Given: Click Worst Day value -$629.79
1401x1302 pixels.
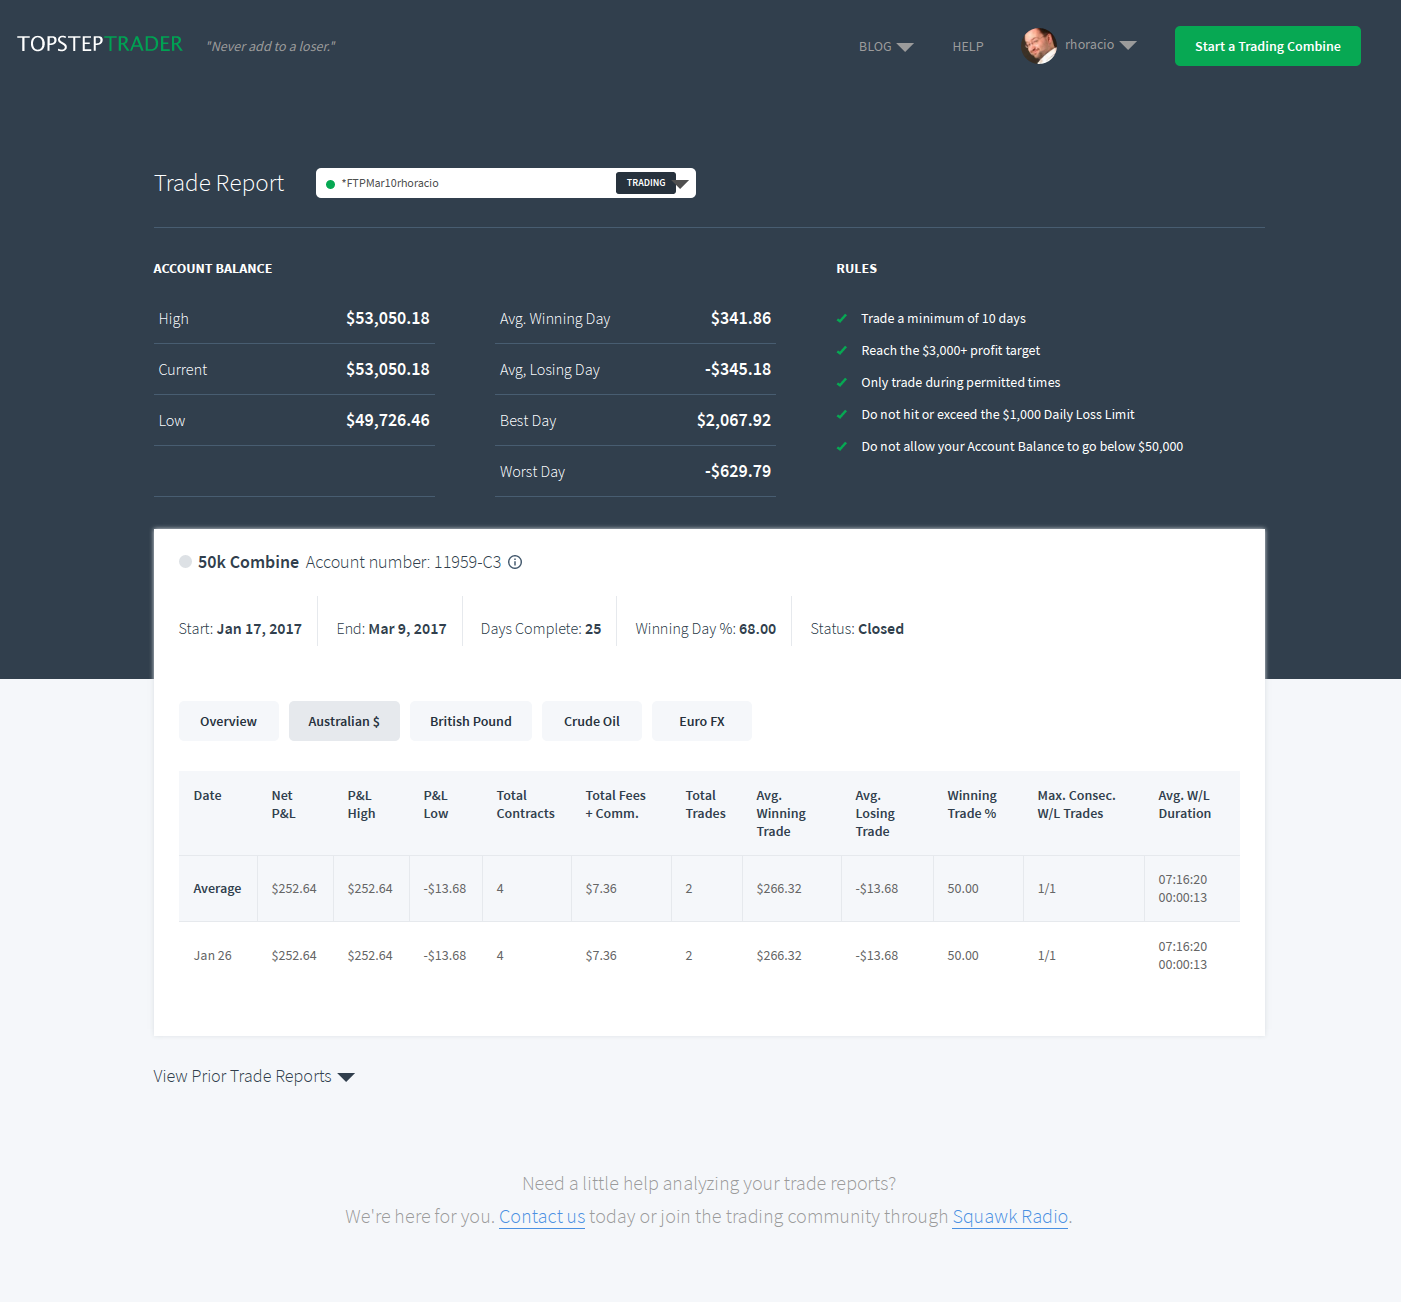Looking at the screenshot, I should pyautogui.click(x=738, y=471).
